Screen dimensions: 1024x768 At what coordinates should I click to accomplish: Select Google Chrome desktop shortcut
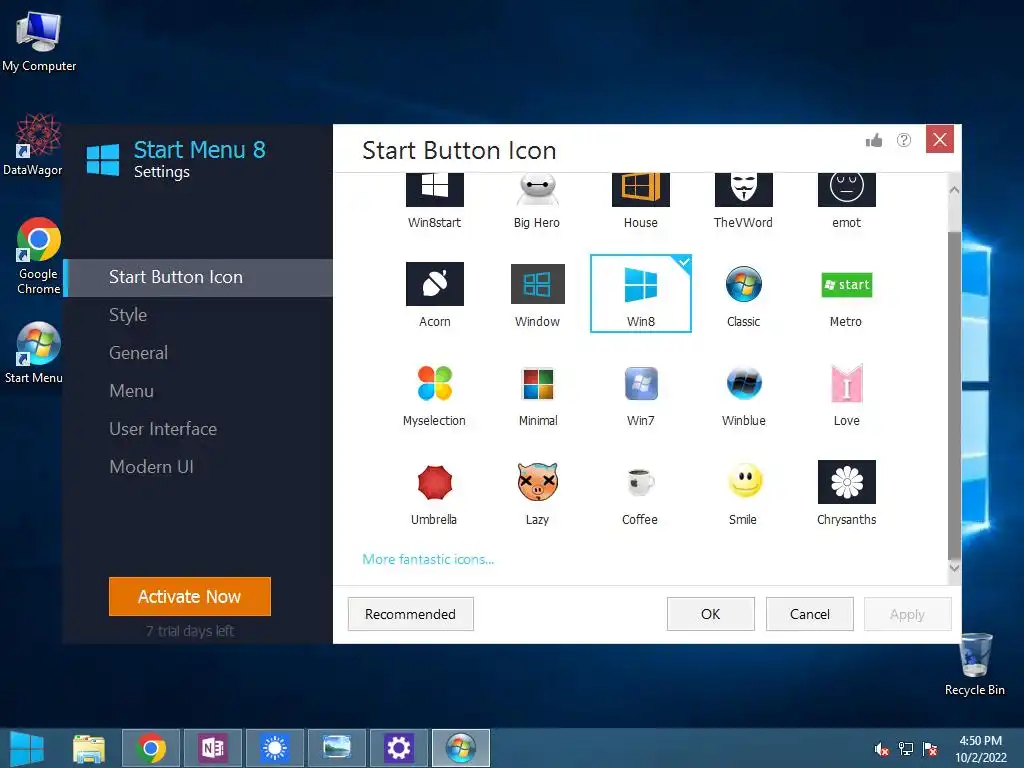[39, 256]
